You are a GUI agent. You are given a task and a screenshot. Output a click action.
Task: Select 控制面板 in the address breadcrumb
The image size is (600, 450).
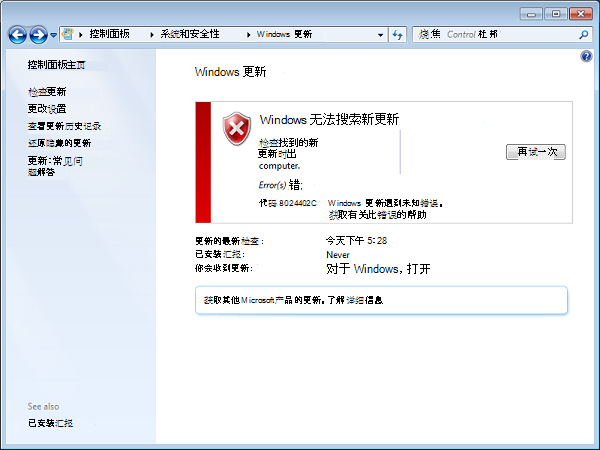pyautogui.click(x=109, y=34)
